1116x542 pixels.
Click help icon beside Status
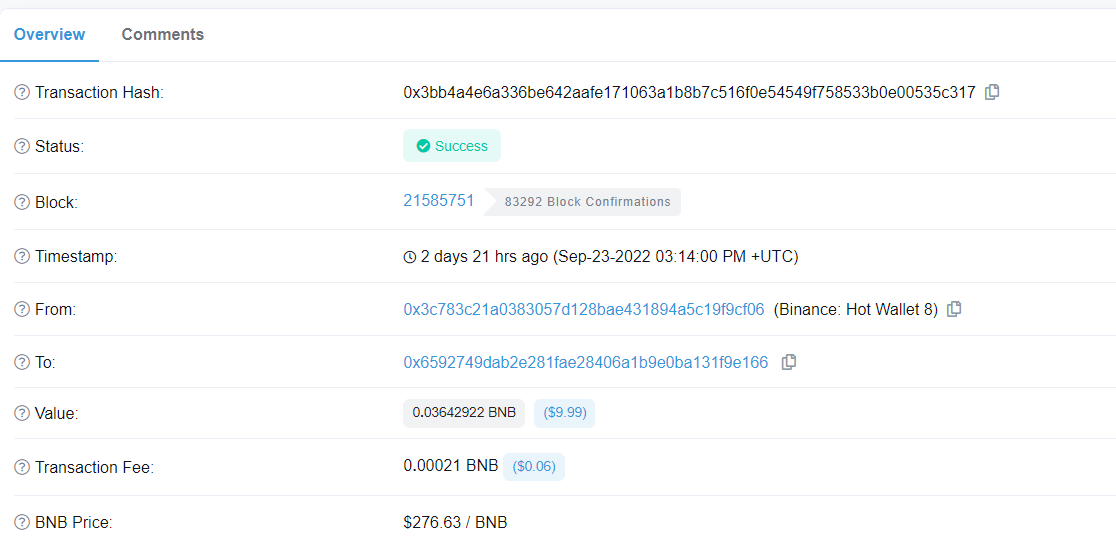pyautogui.click(x=22, y=147)
